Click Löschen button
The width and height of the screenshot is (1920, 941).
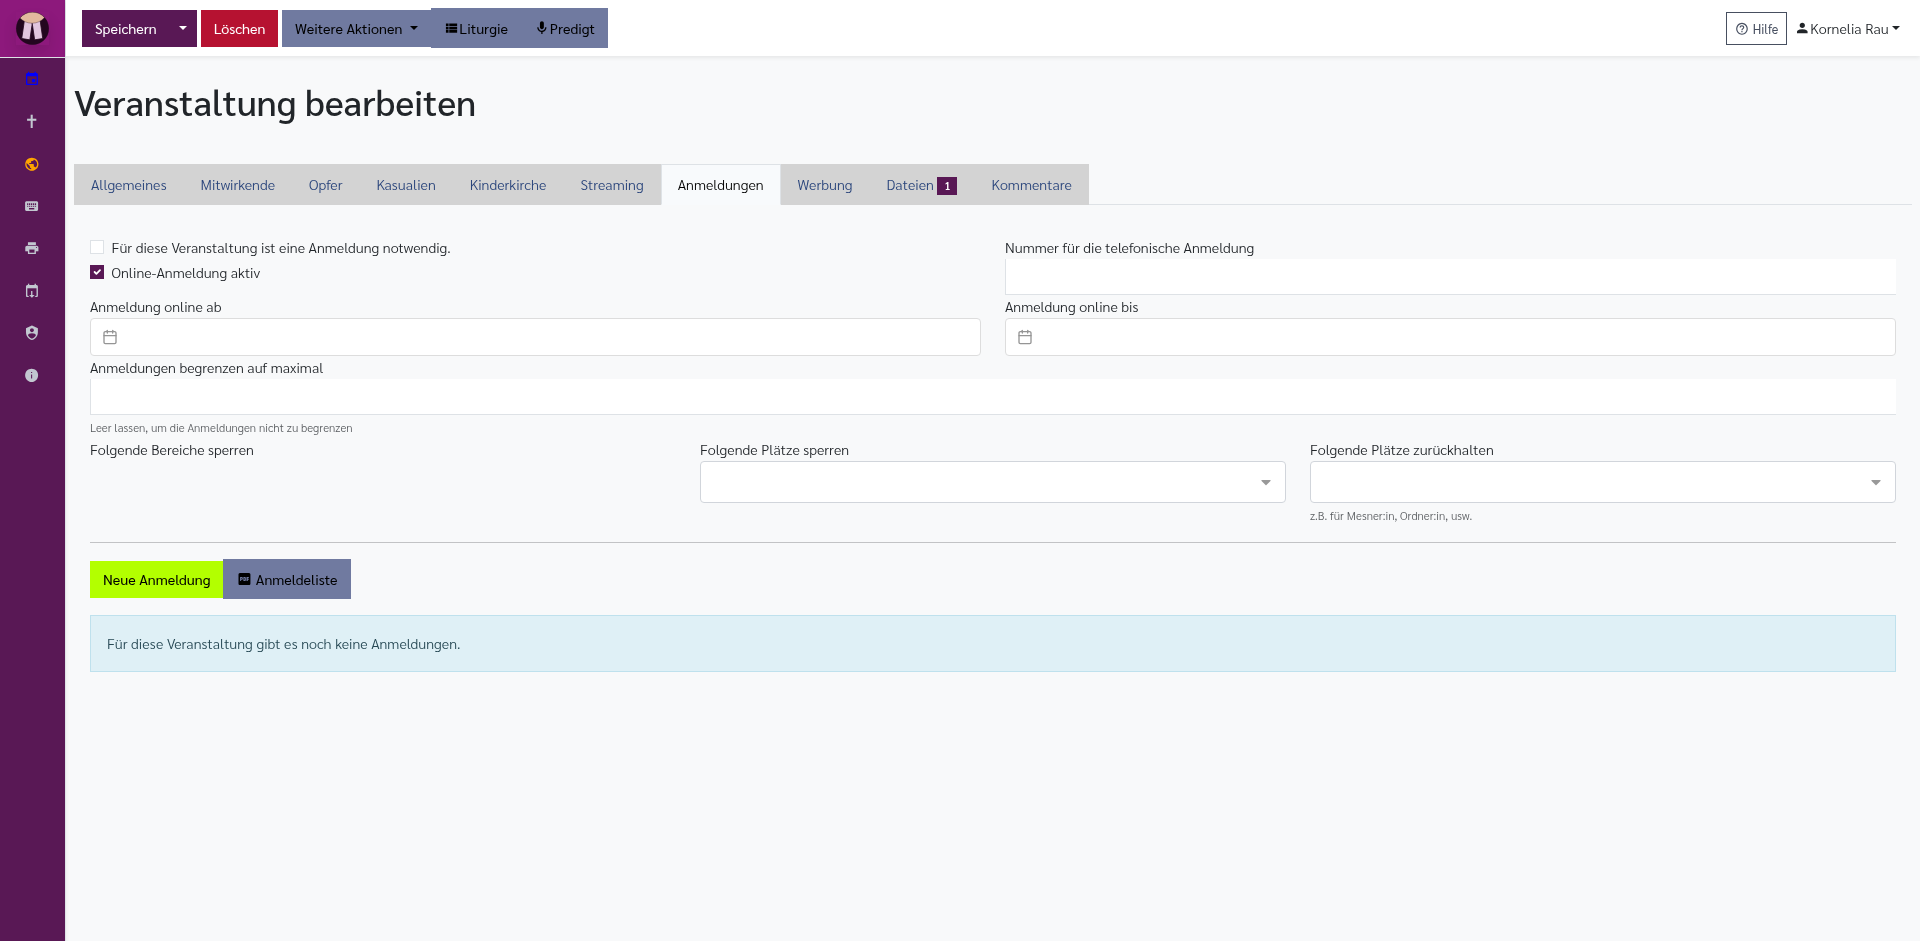pos(239,28)
